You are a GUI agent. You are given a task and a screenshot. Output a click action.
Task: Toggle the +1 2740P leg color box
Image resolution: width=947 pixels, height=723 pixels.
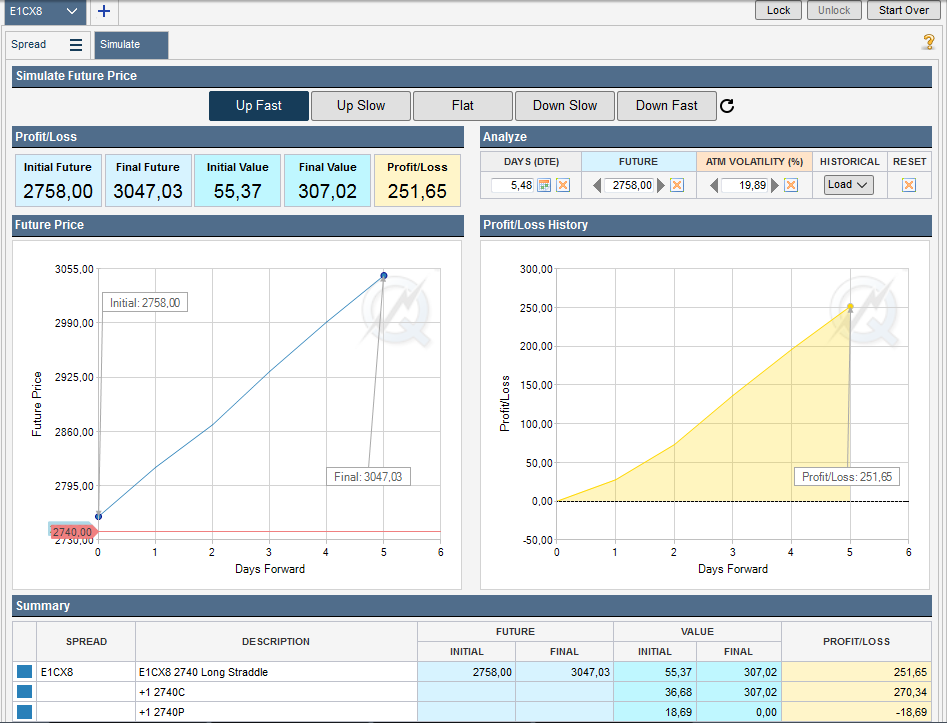[x=24, y=712]
